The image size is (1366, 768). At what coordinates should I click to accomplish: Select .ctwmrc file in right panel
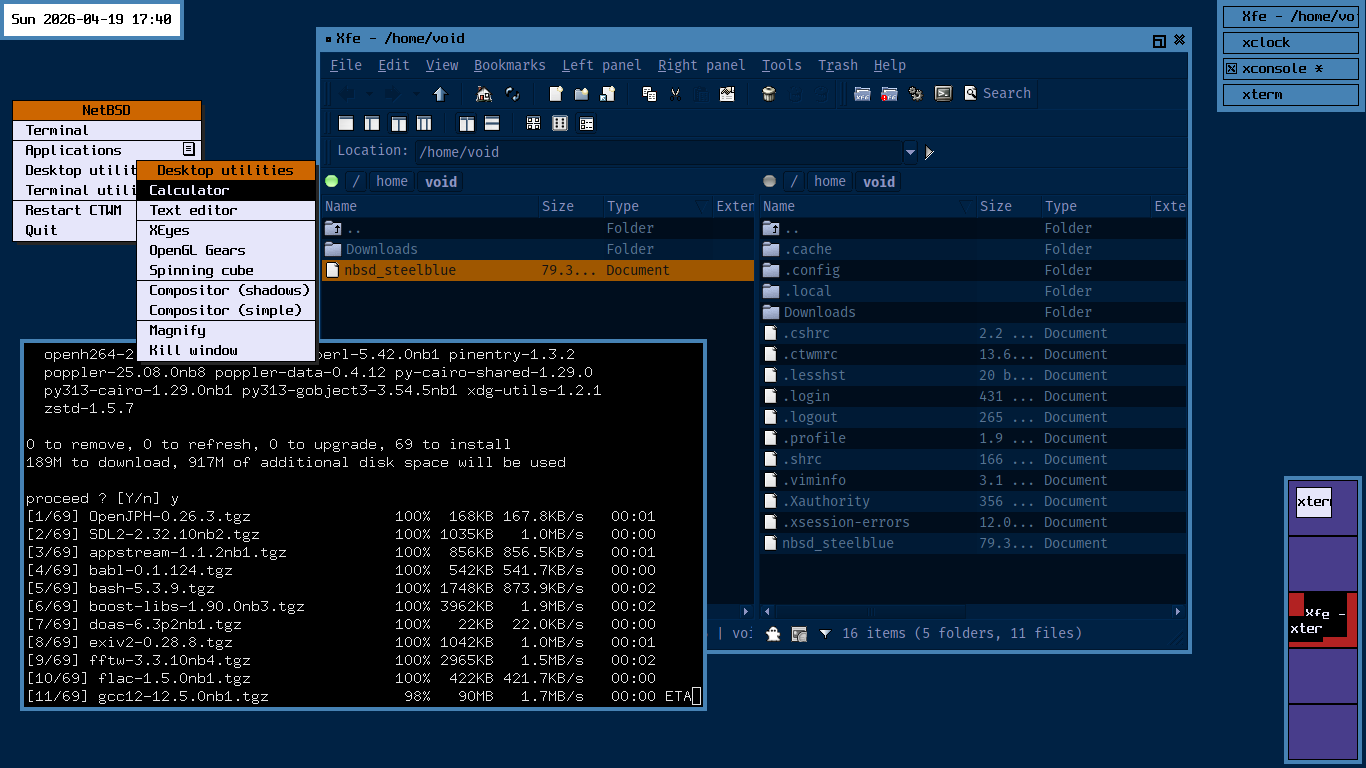click(x=809, y=354)
